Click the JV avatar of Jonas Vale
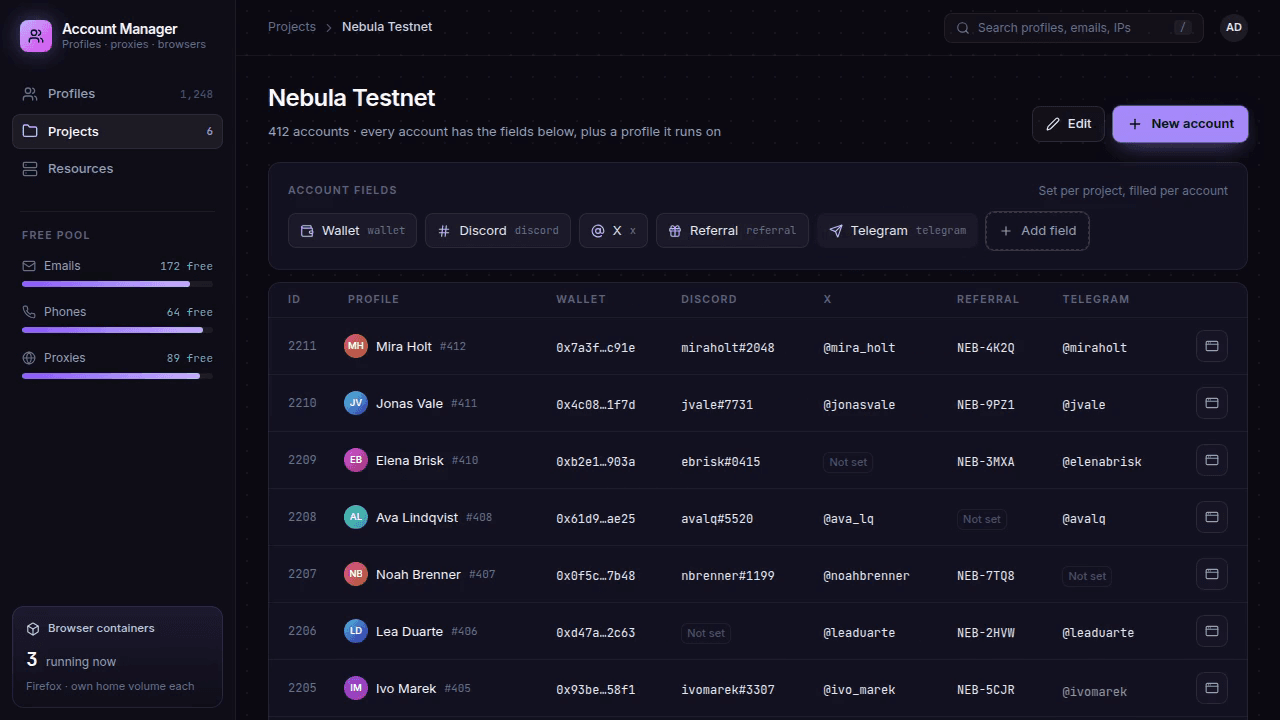The width and height of the screenshot is (1280, 720). (356, 403)
